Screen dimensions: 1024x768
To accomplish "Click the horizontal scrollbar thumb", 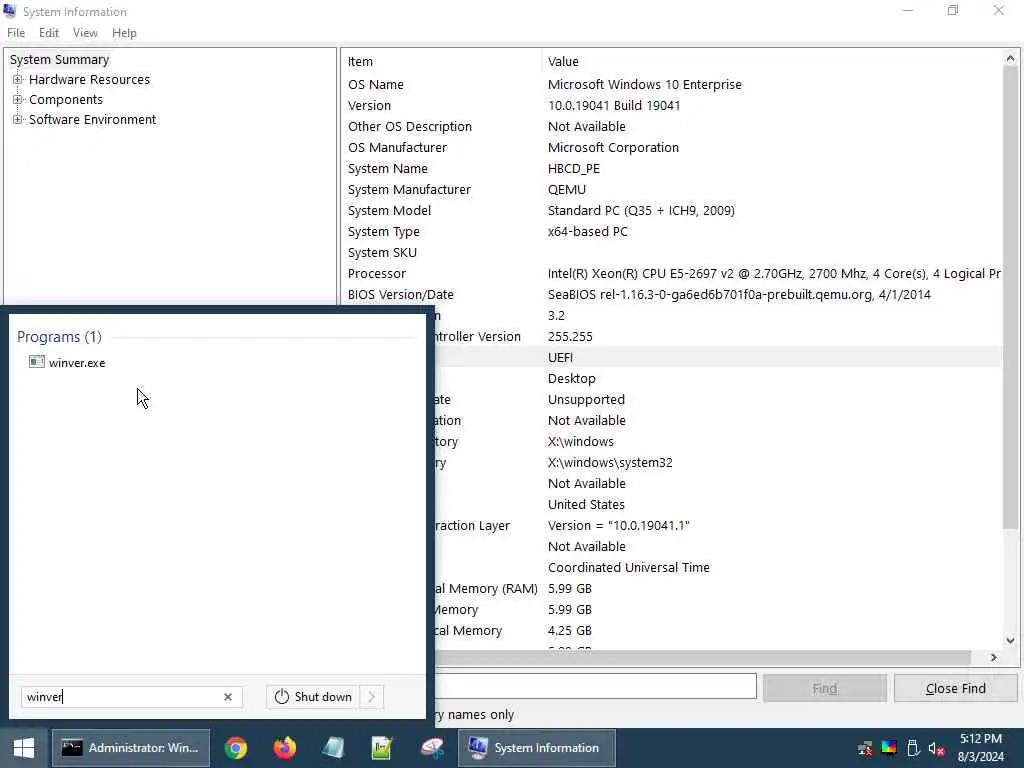I will click(x=703, y=658).
